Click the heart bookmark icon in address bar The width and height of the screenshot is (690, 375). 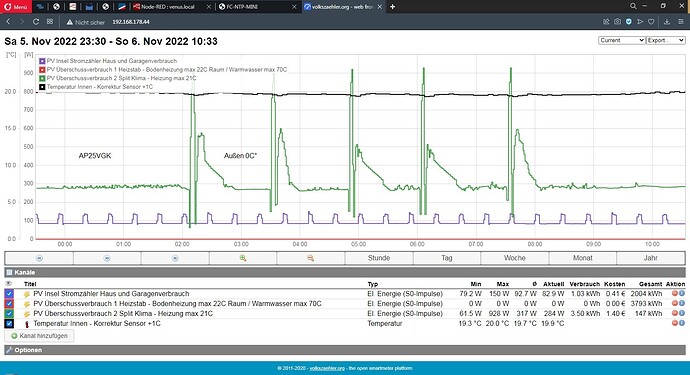(651, 22)
